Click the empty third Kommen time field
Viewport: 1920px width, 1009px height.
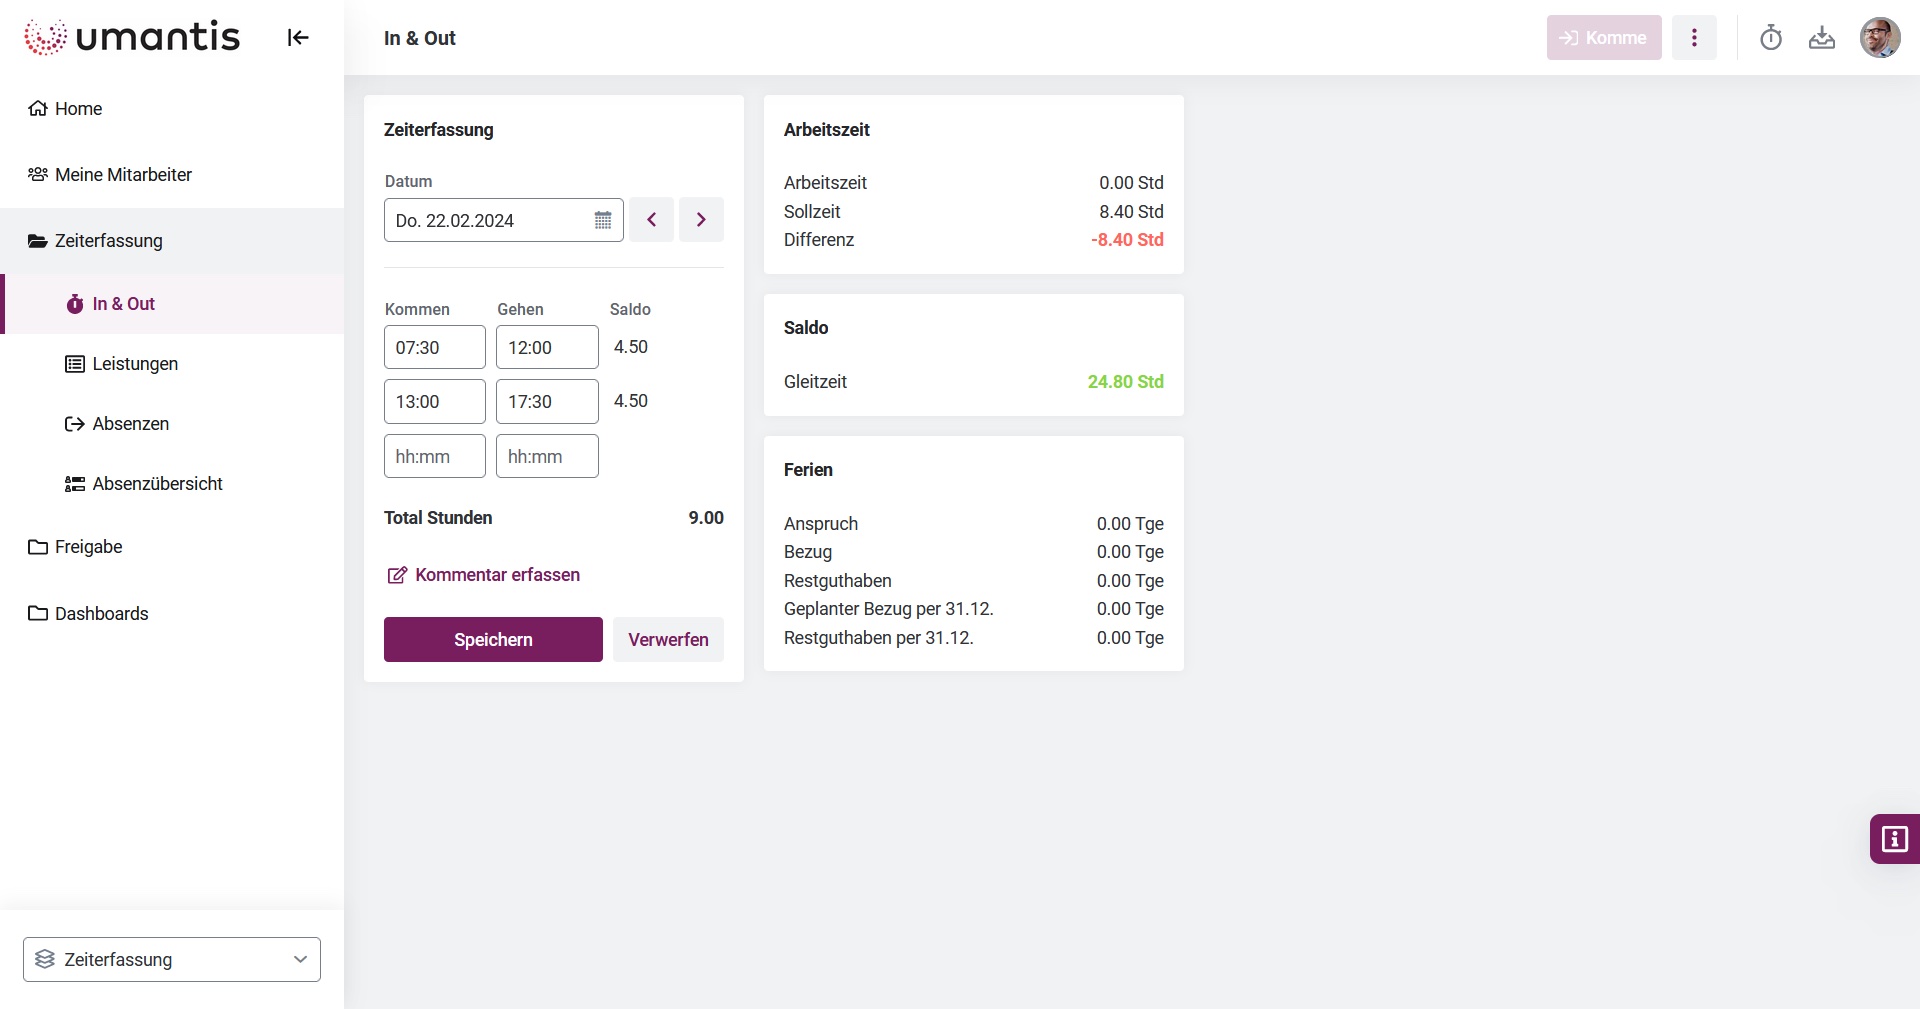(435, 457)
